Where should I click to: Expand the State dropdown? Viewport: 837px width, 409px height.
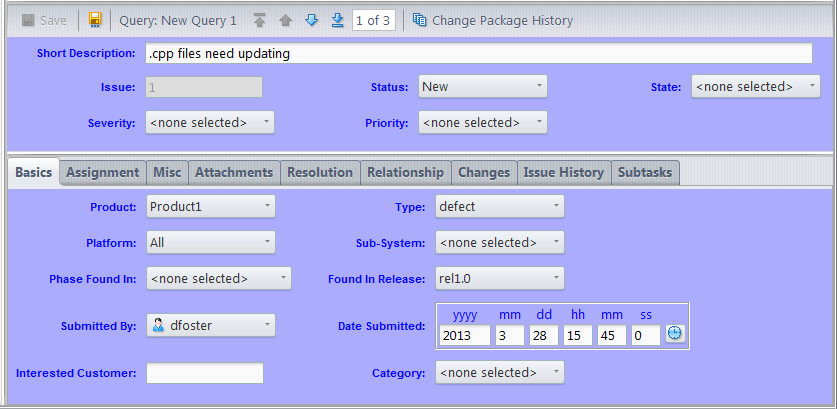point(756,87)
